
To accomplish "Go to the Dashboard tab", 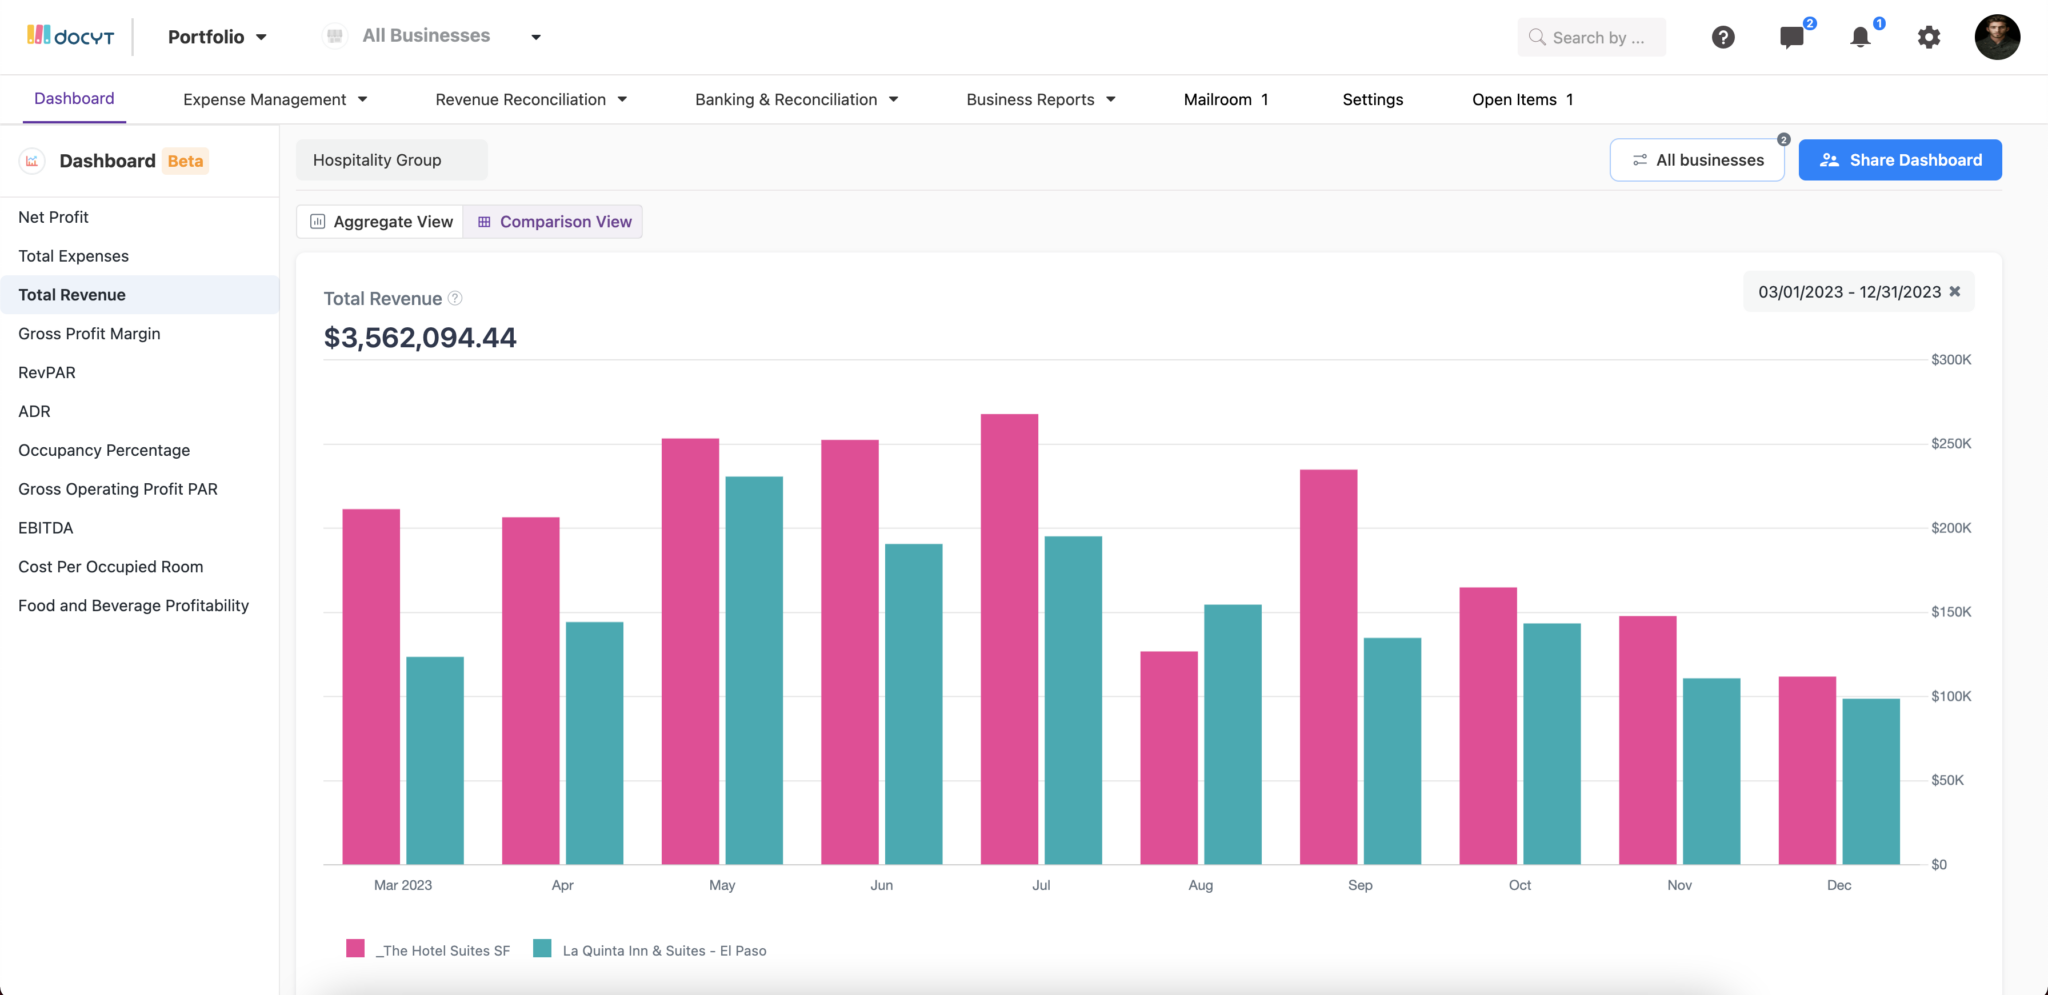I will pos(74,98).
